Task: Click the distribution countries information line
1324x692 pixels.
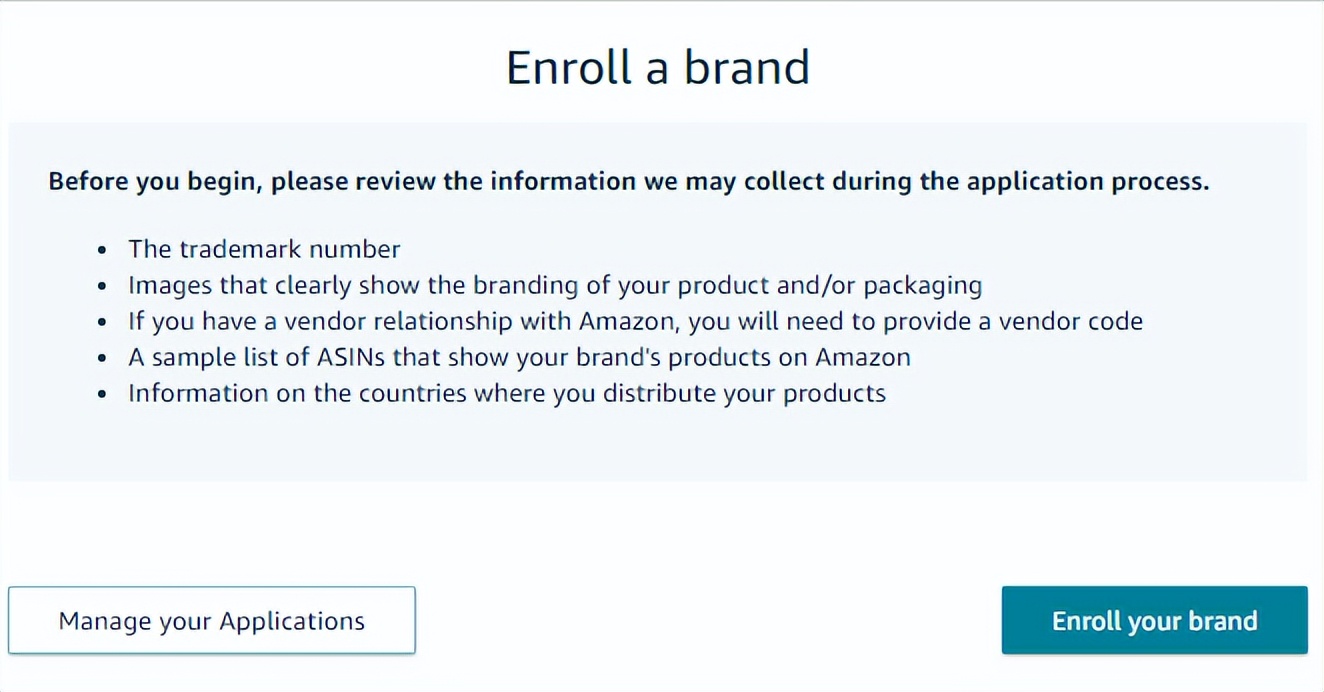Action: tap(506, 393)
